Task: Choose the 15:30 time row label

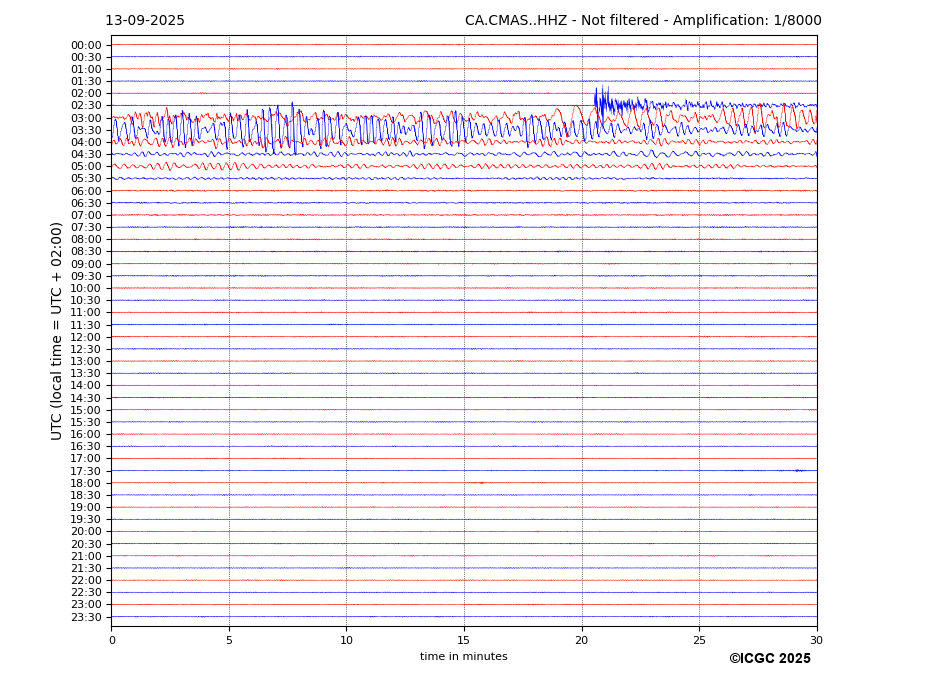Action: tap(86, 422)
